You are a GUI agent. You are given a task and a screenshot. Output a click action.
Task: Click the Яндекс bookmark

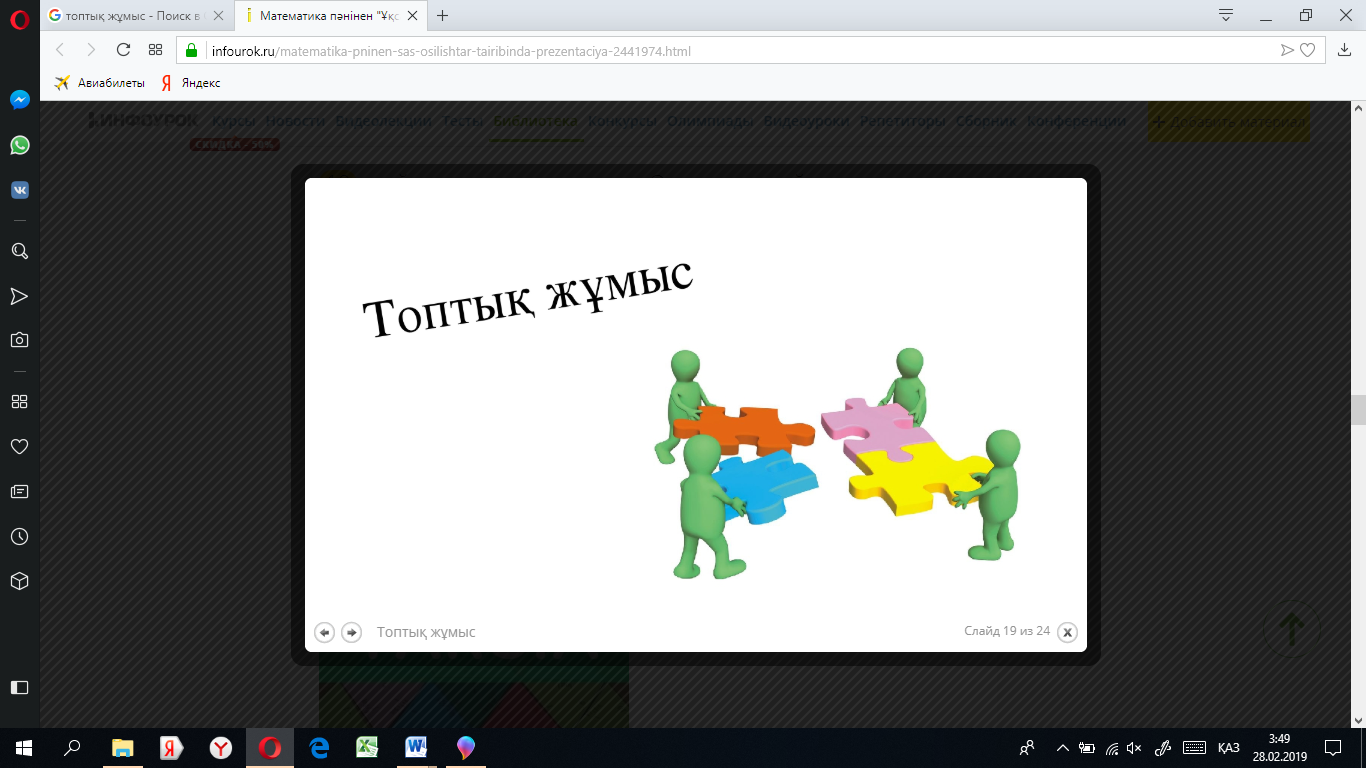pyautogui.click(x=191, y=83)
